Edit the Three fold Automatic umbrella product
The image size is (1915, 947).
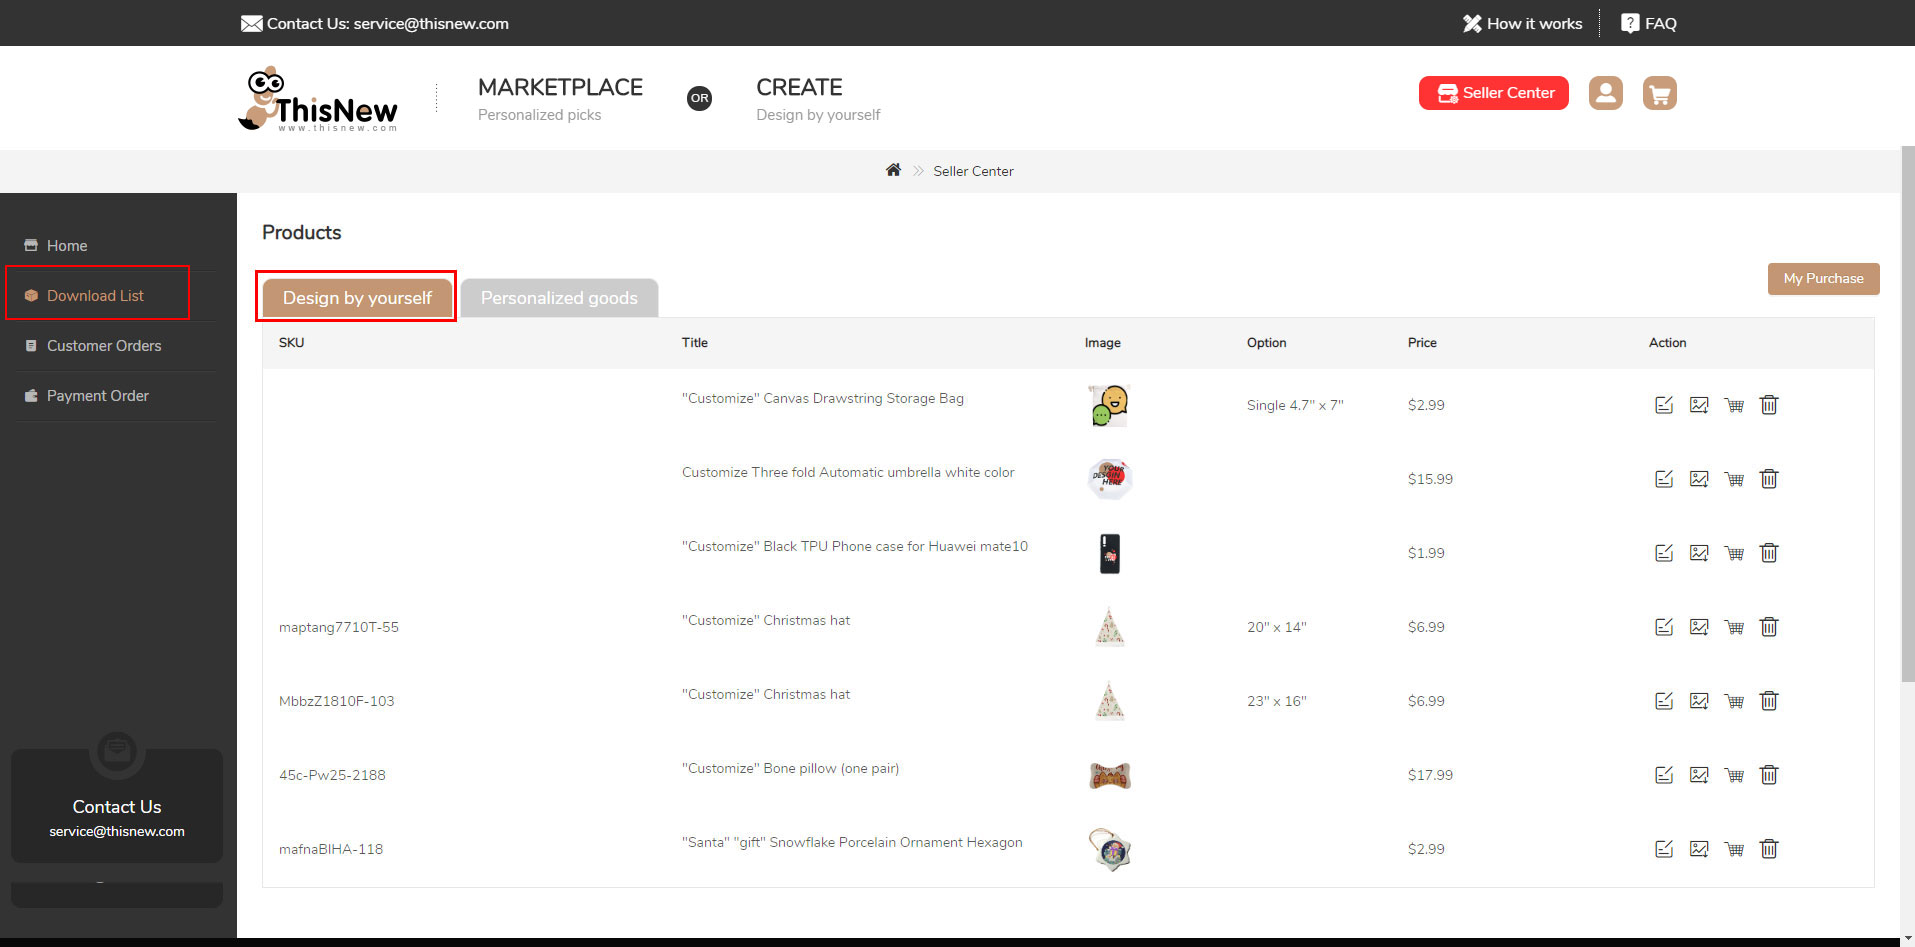tap(1664, 479)
